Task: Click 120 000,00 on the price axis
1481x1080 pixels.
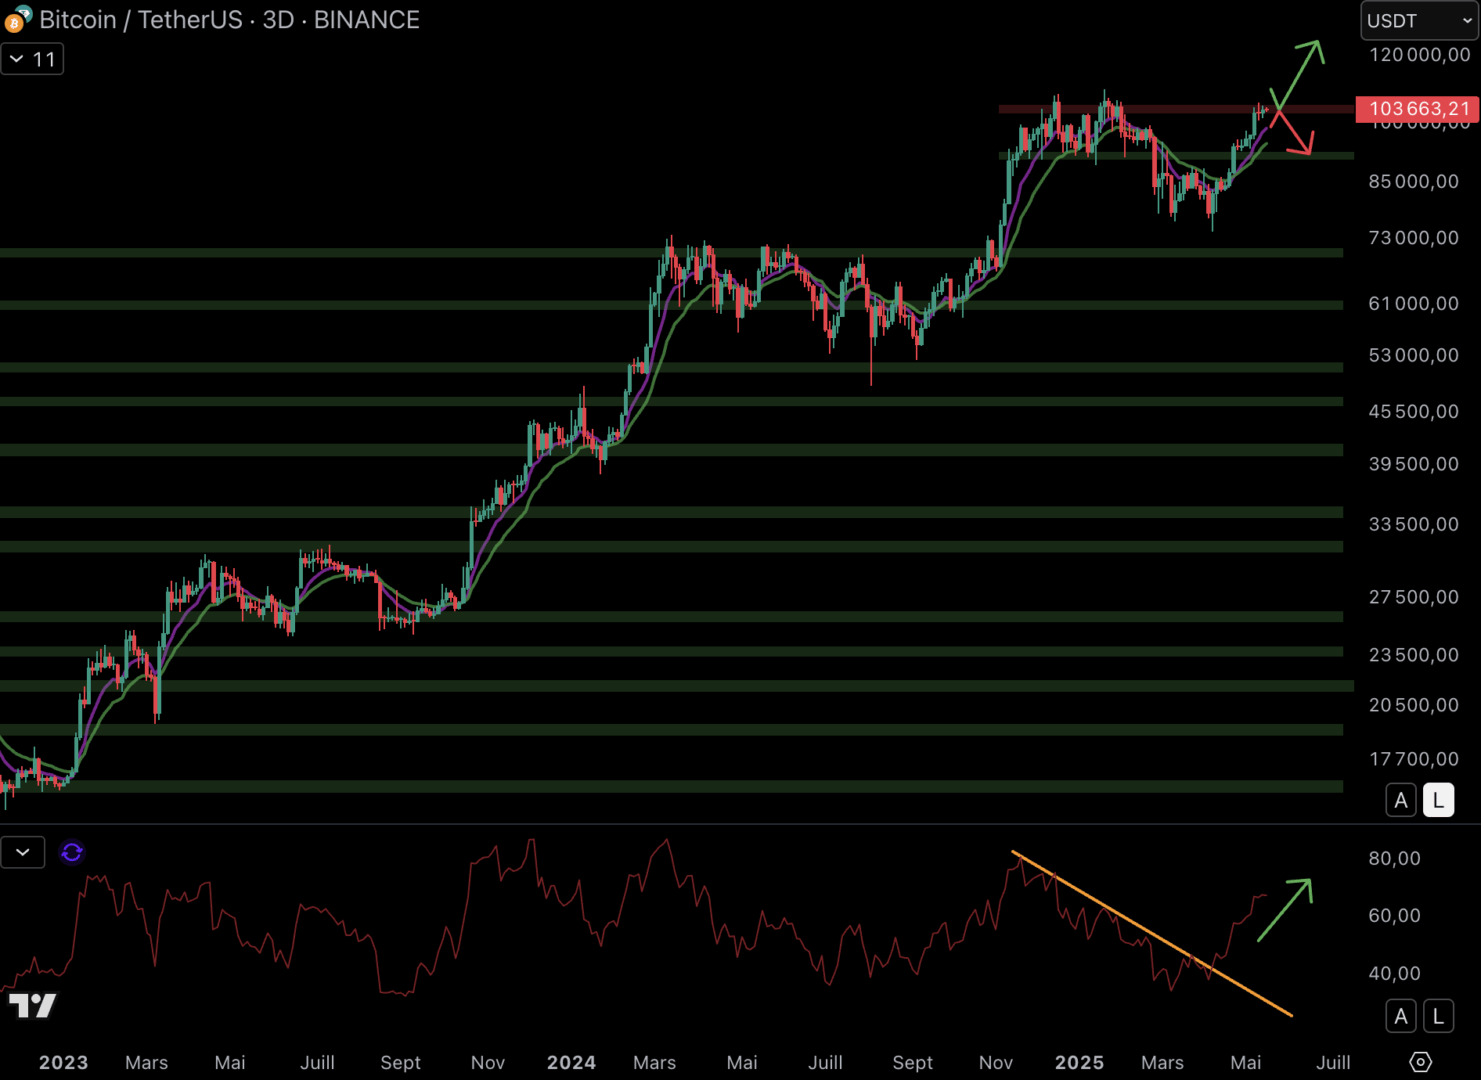Action: (1419, 55)
